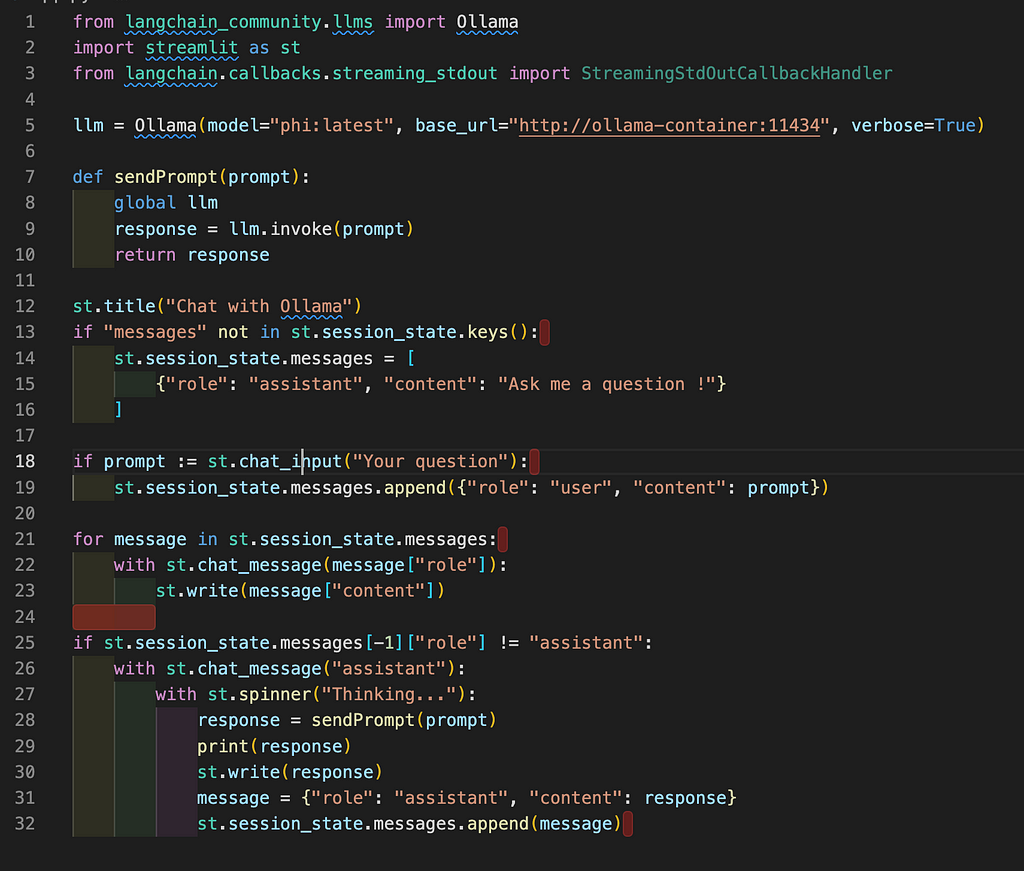This screenshot has width=1024, height=871.
Task: Click line number 18 in the gutter
Action: pyautogui.click(x=24, y=461)
